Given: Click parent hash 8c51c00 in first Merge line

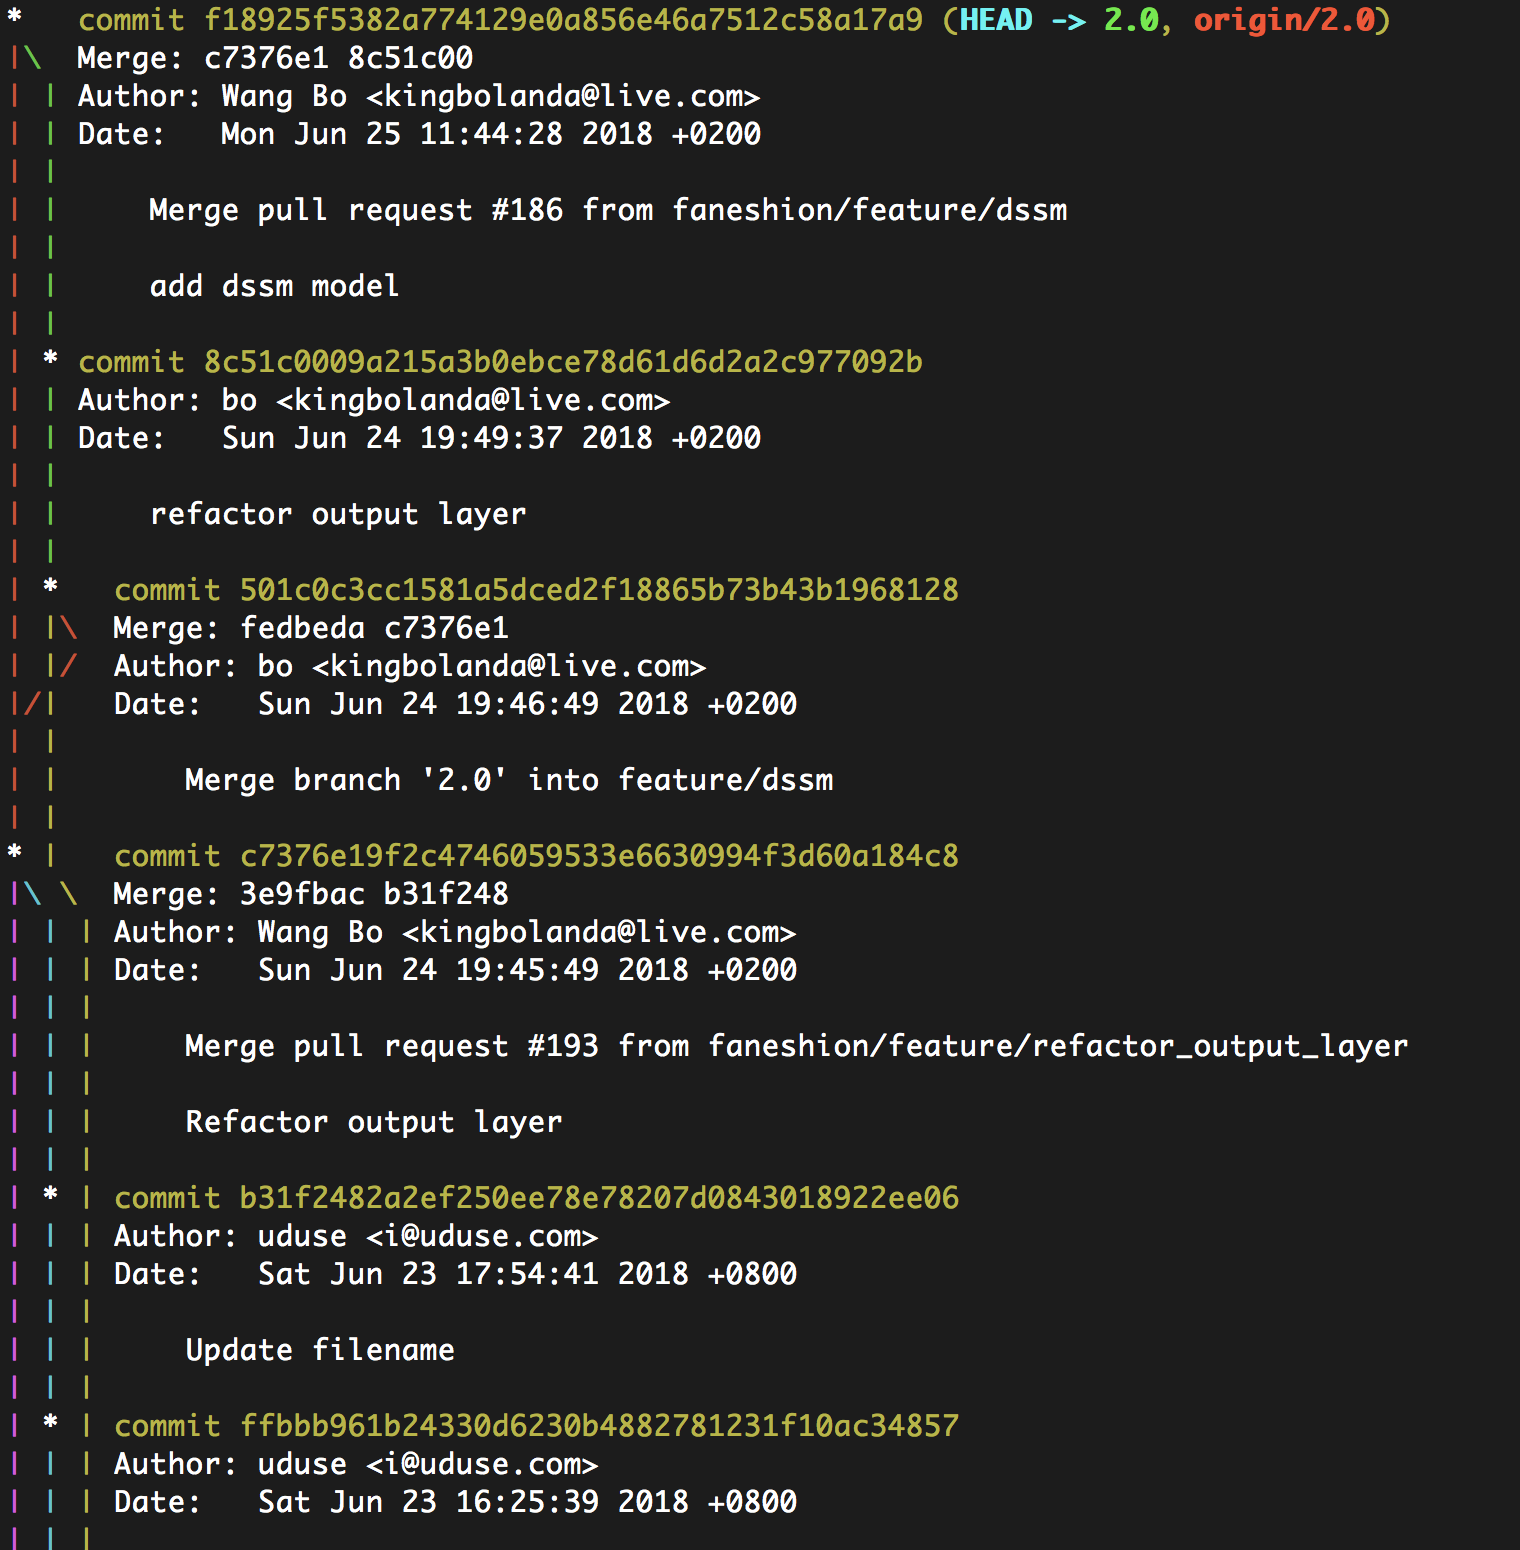Looking at the screenshot, I should pyautogui.click(x=410, y=58).
